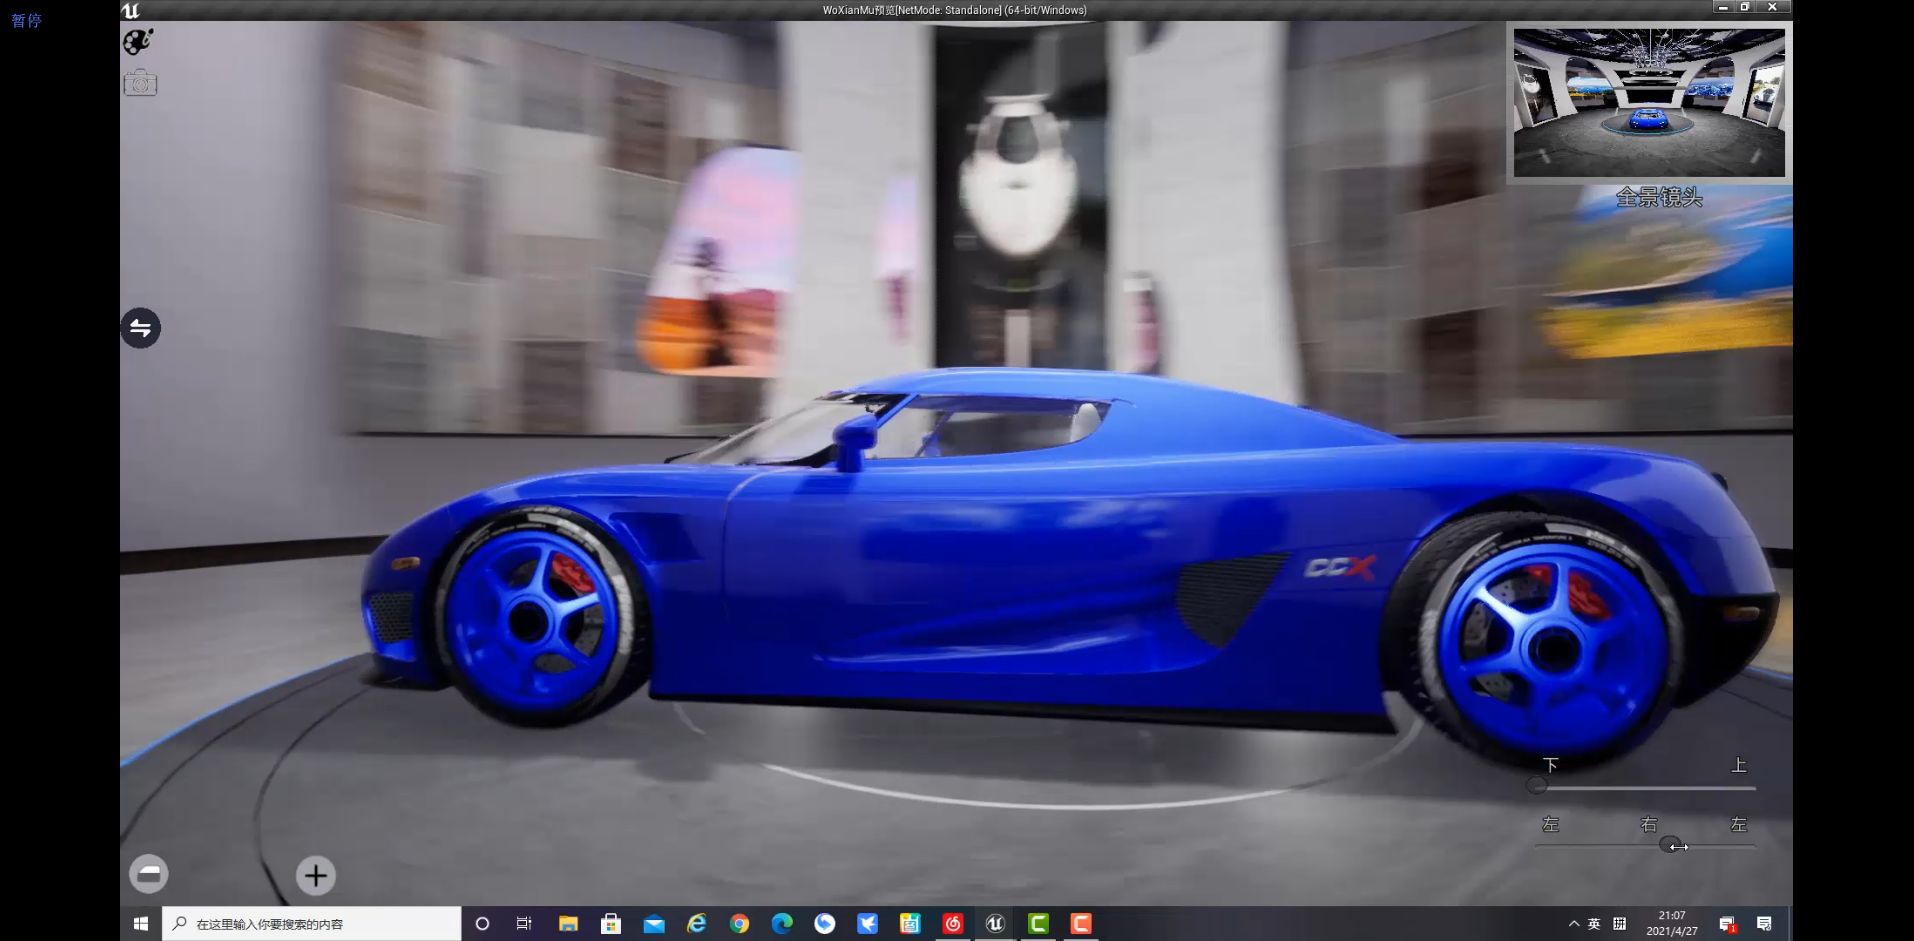This screenshot has height=941, width=1914.
Task: Open the Windows Start menu
Action: [141, 924]
